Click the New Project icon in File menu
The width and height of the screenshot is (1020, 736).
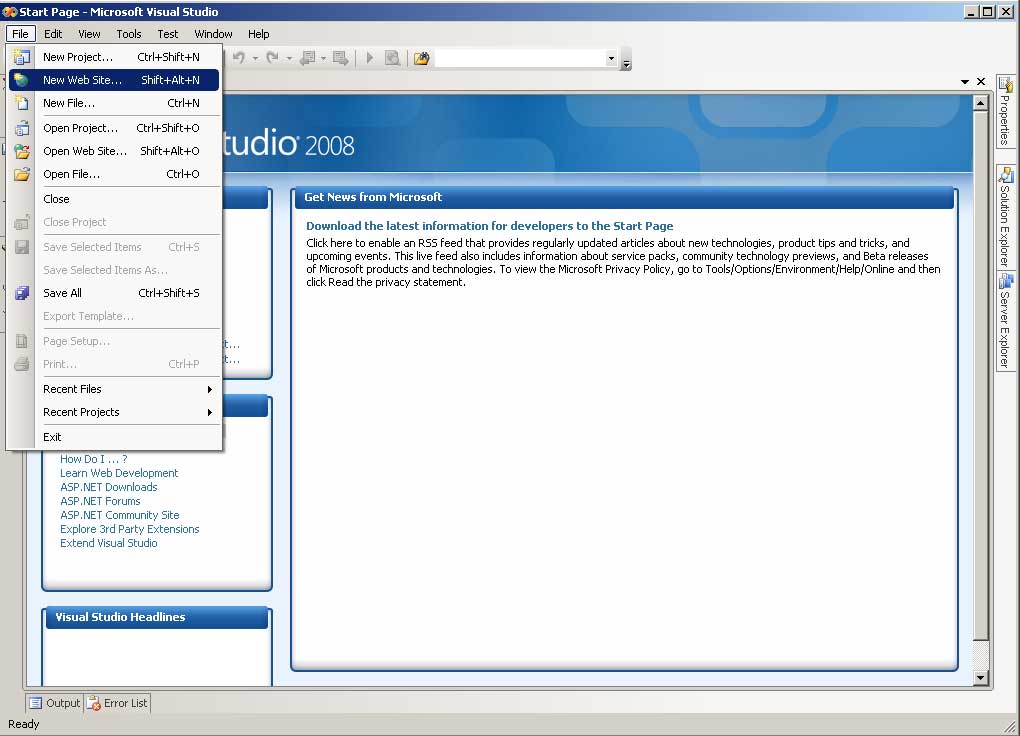click(x=21, y=57)
